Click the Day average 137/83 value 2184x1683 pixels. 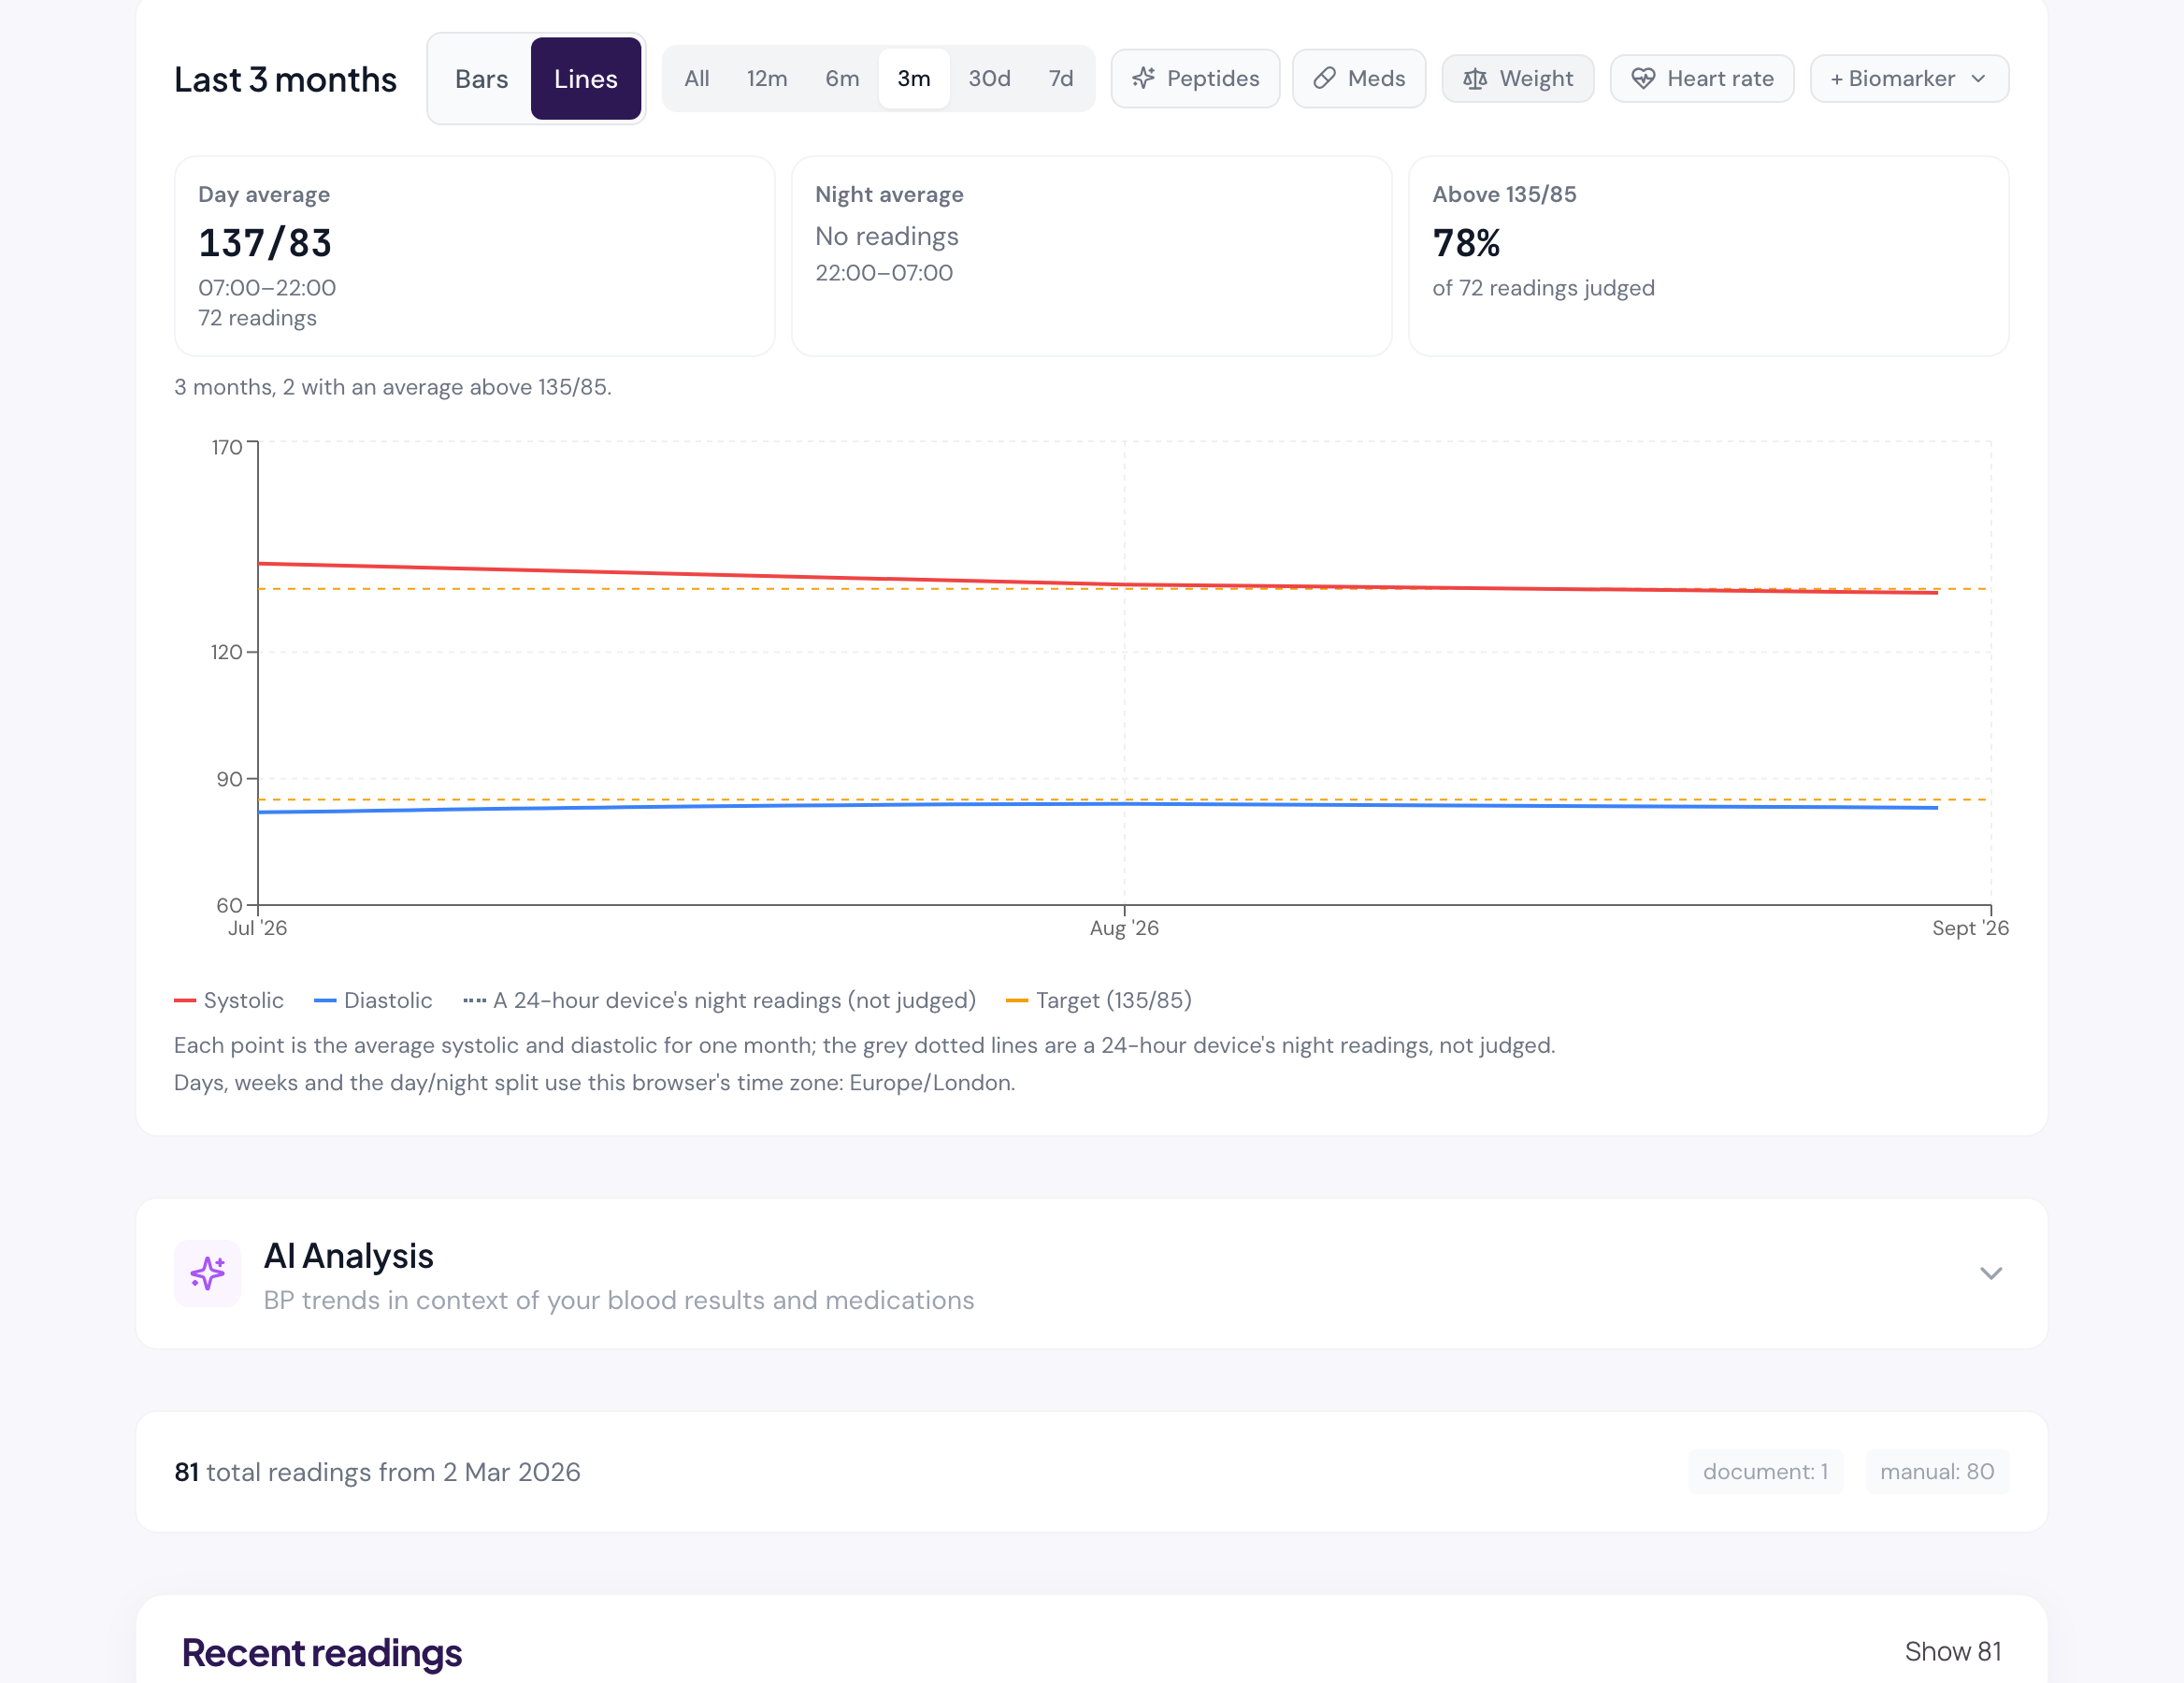tap(265, 243)
